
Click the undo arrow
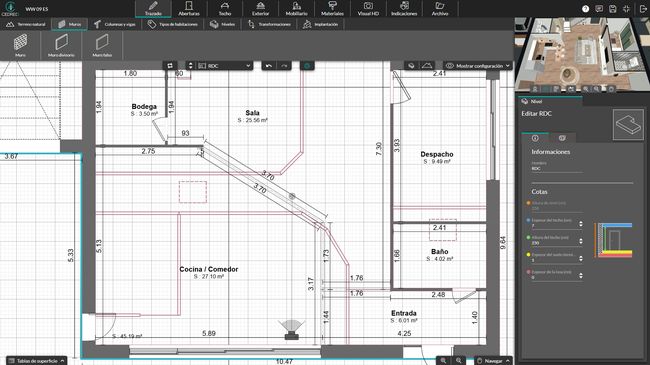click(x=269, y=66)
